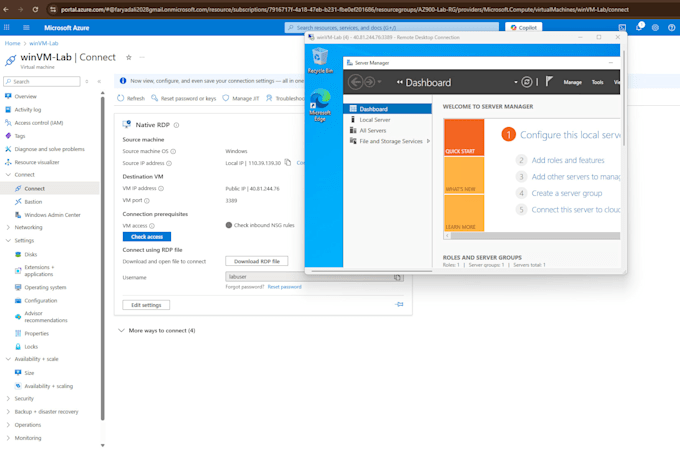
Task: Open Windows Admin Center
Action: tap(52, 215)
